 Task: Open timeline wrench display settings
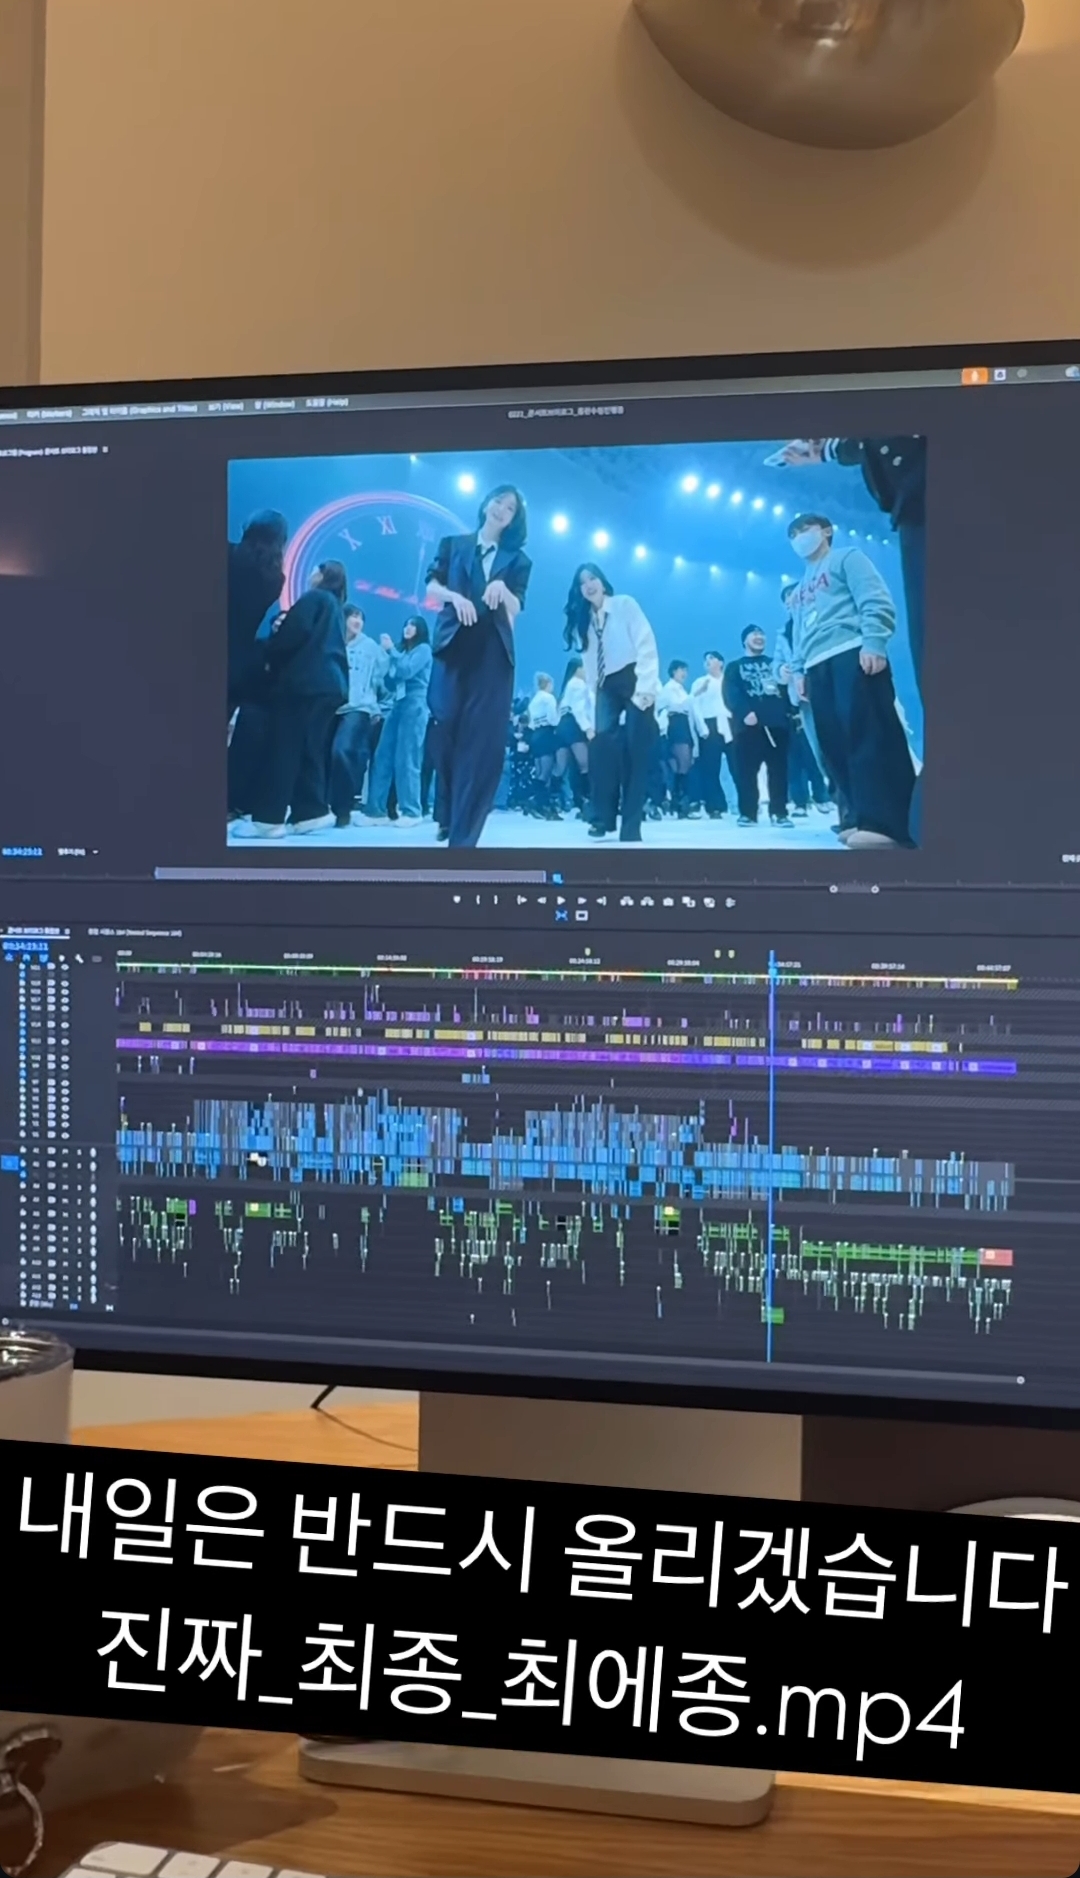coord(79,958)
